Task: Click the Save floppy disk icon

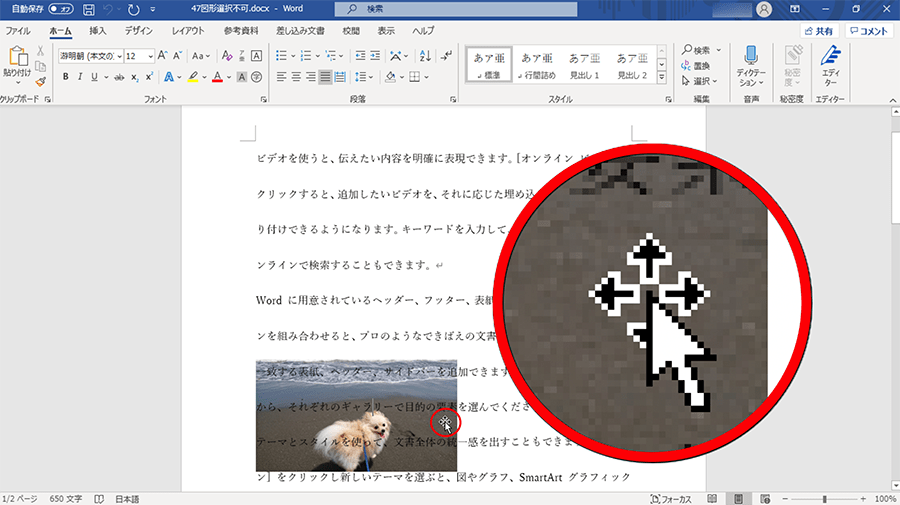Action: (89, 9)
